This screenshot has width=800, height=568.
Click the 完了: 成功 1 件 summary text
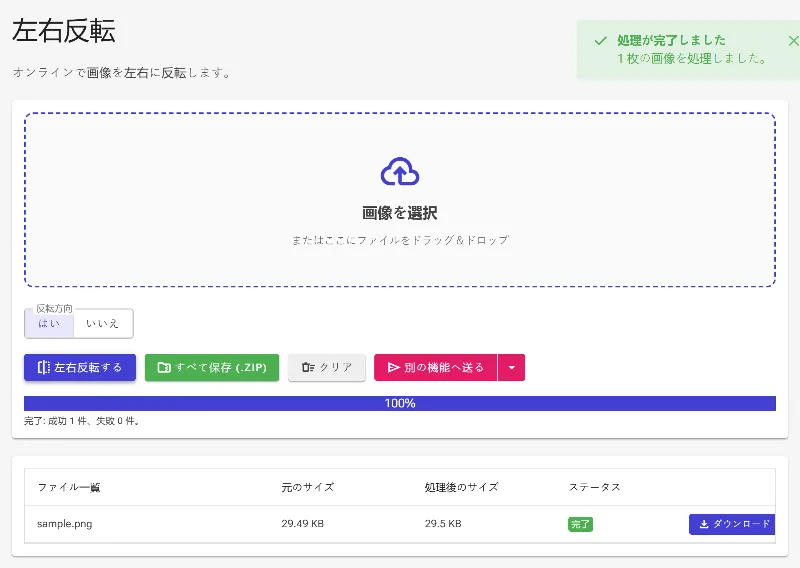coord(82,421)
